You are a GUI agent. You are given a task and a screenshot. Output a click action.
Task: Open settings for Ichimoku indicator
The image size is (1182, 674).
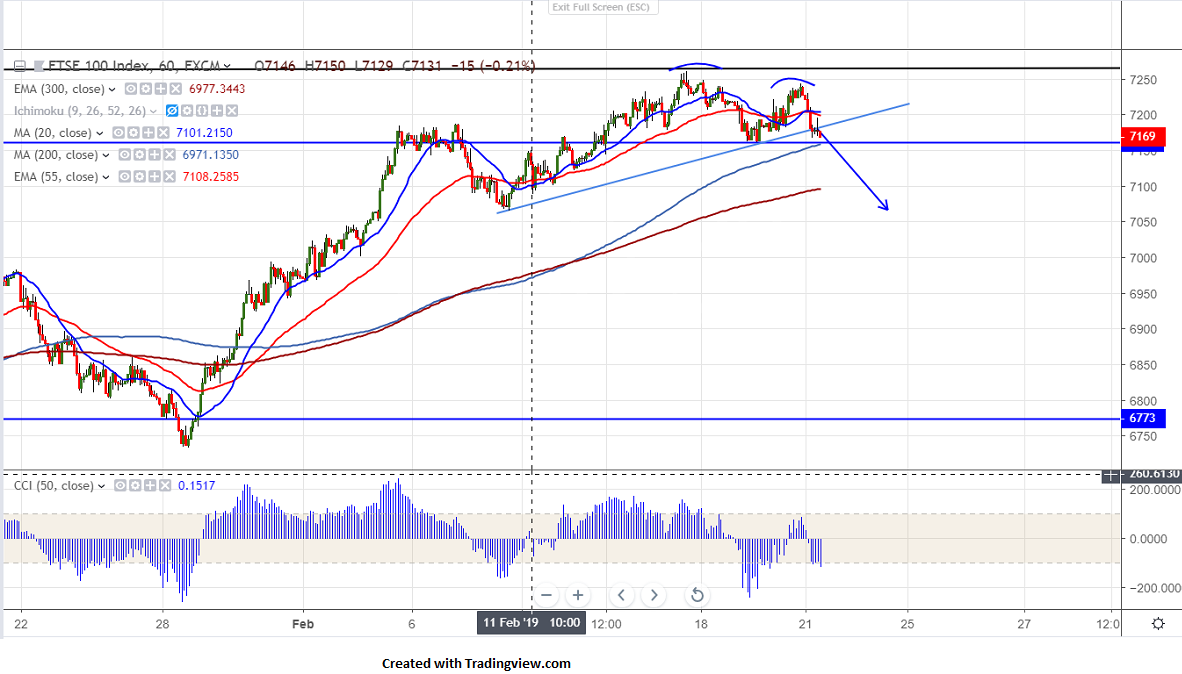[x=187, y=111]
